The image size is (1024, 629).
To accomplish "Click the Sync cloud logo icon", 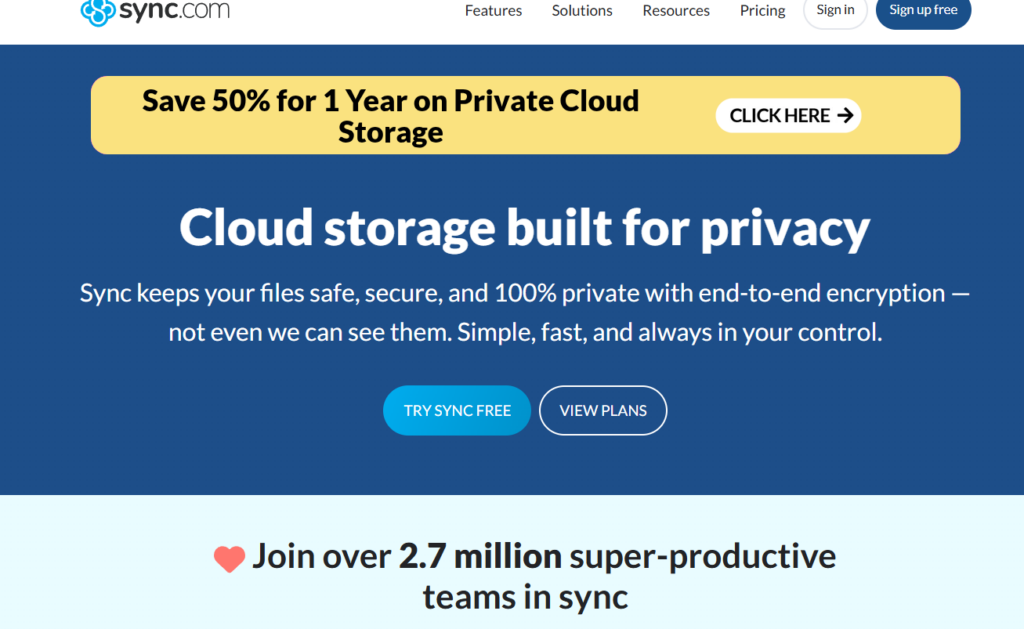I will 98,11.
